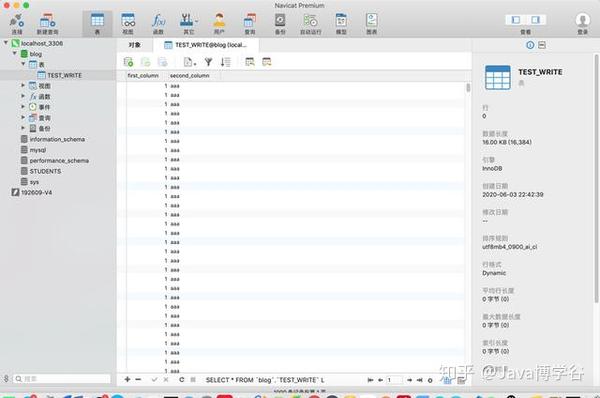Click the sidebar search field

click(x=62, y=379)
